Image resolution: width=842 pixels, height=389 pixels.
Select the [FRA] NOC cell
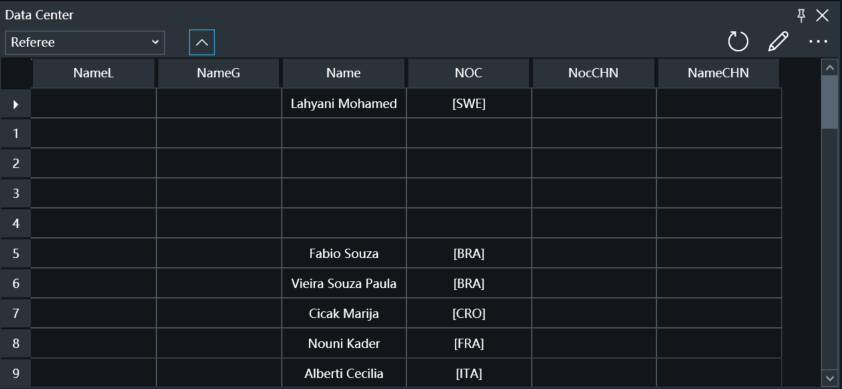469,343
